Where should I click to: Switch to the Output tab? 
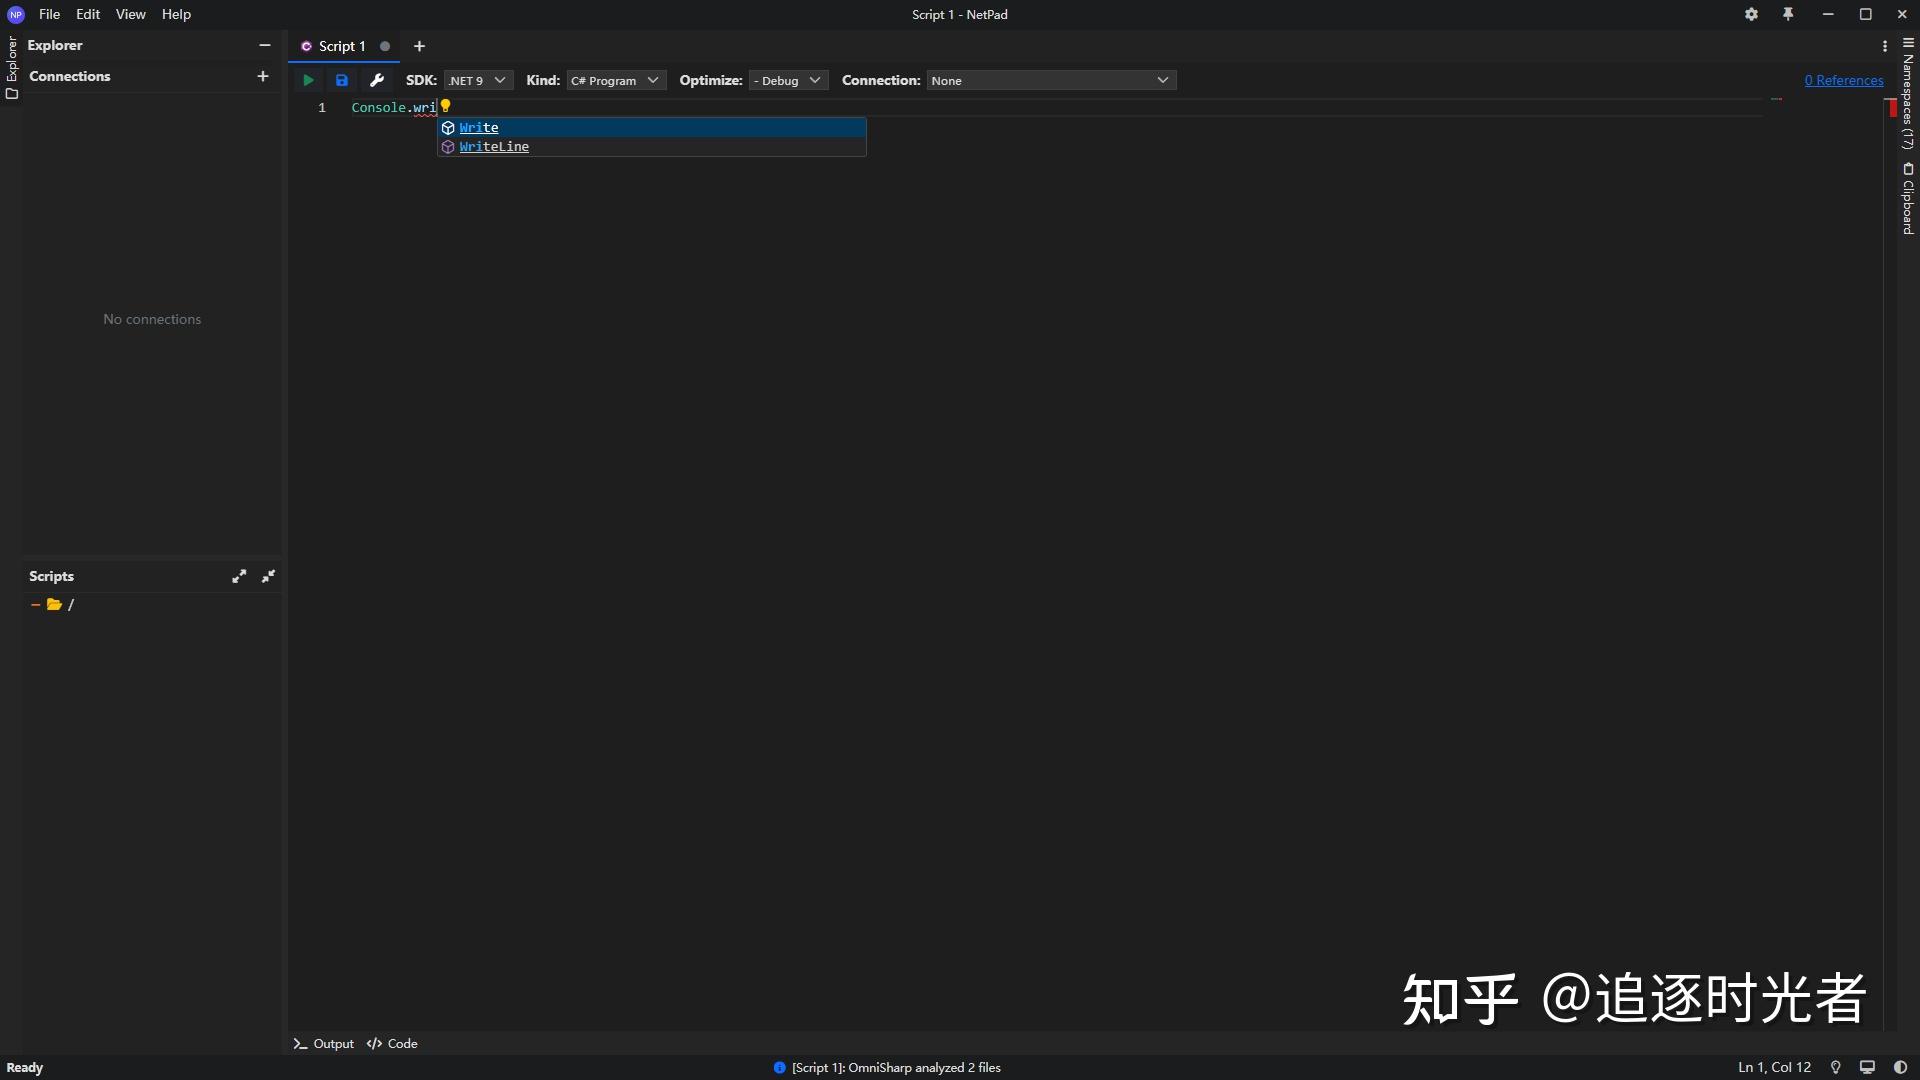tap(322, 1042)
